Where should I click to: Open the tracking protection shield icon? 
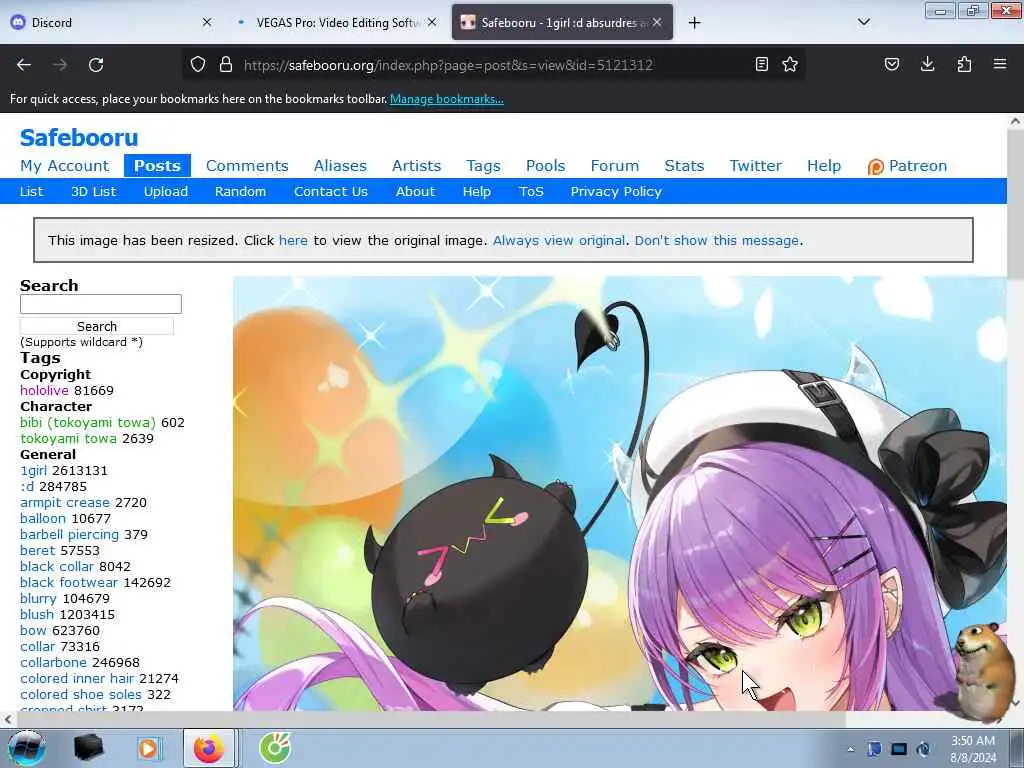coord(198,64)
